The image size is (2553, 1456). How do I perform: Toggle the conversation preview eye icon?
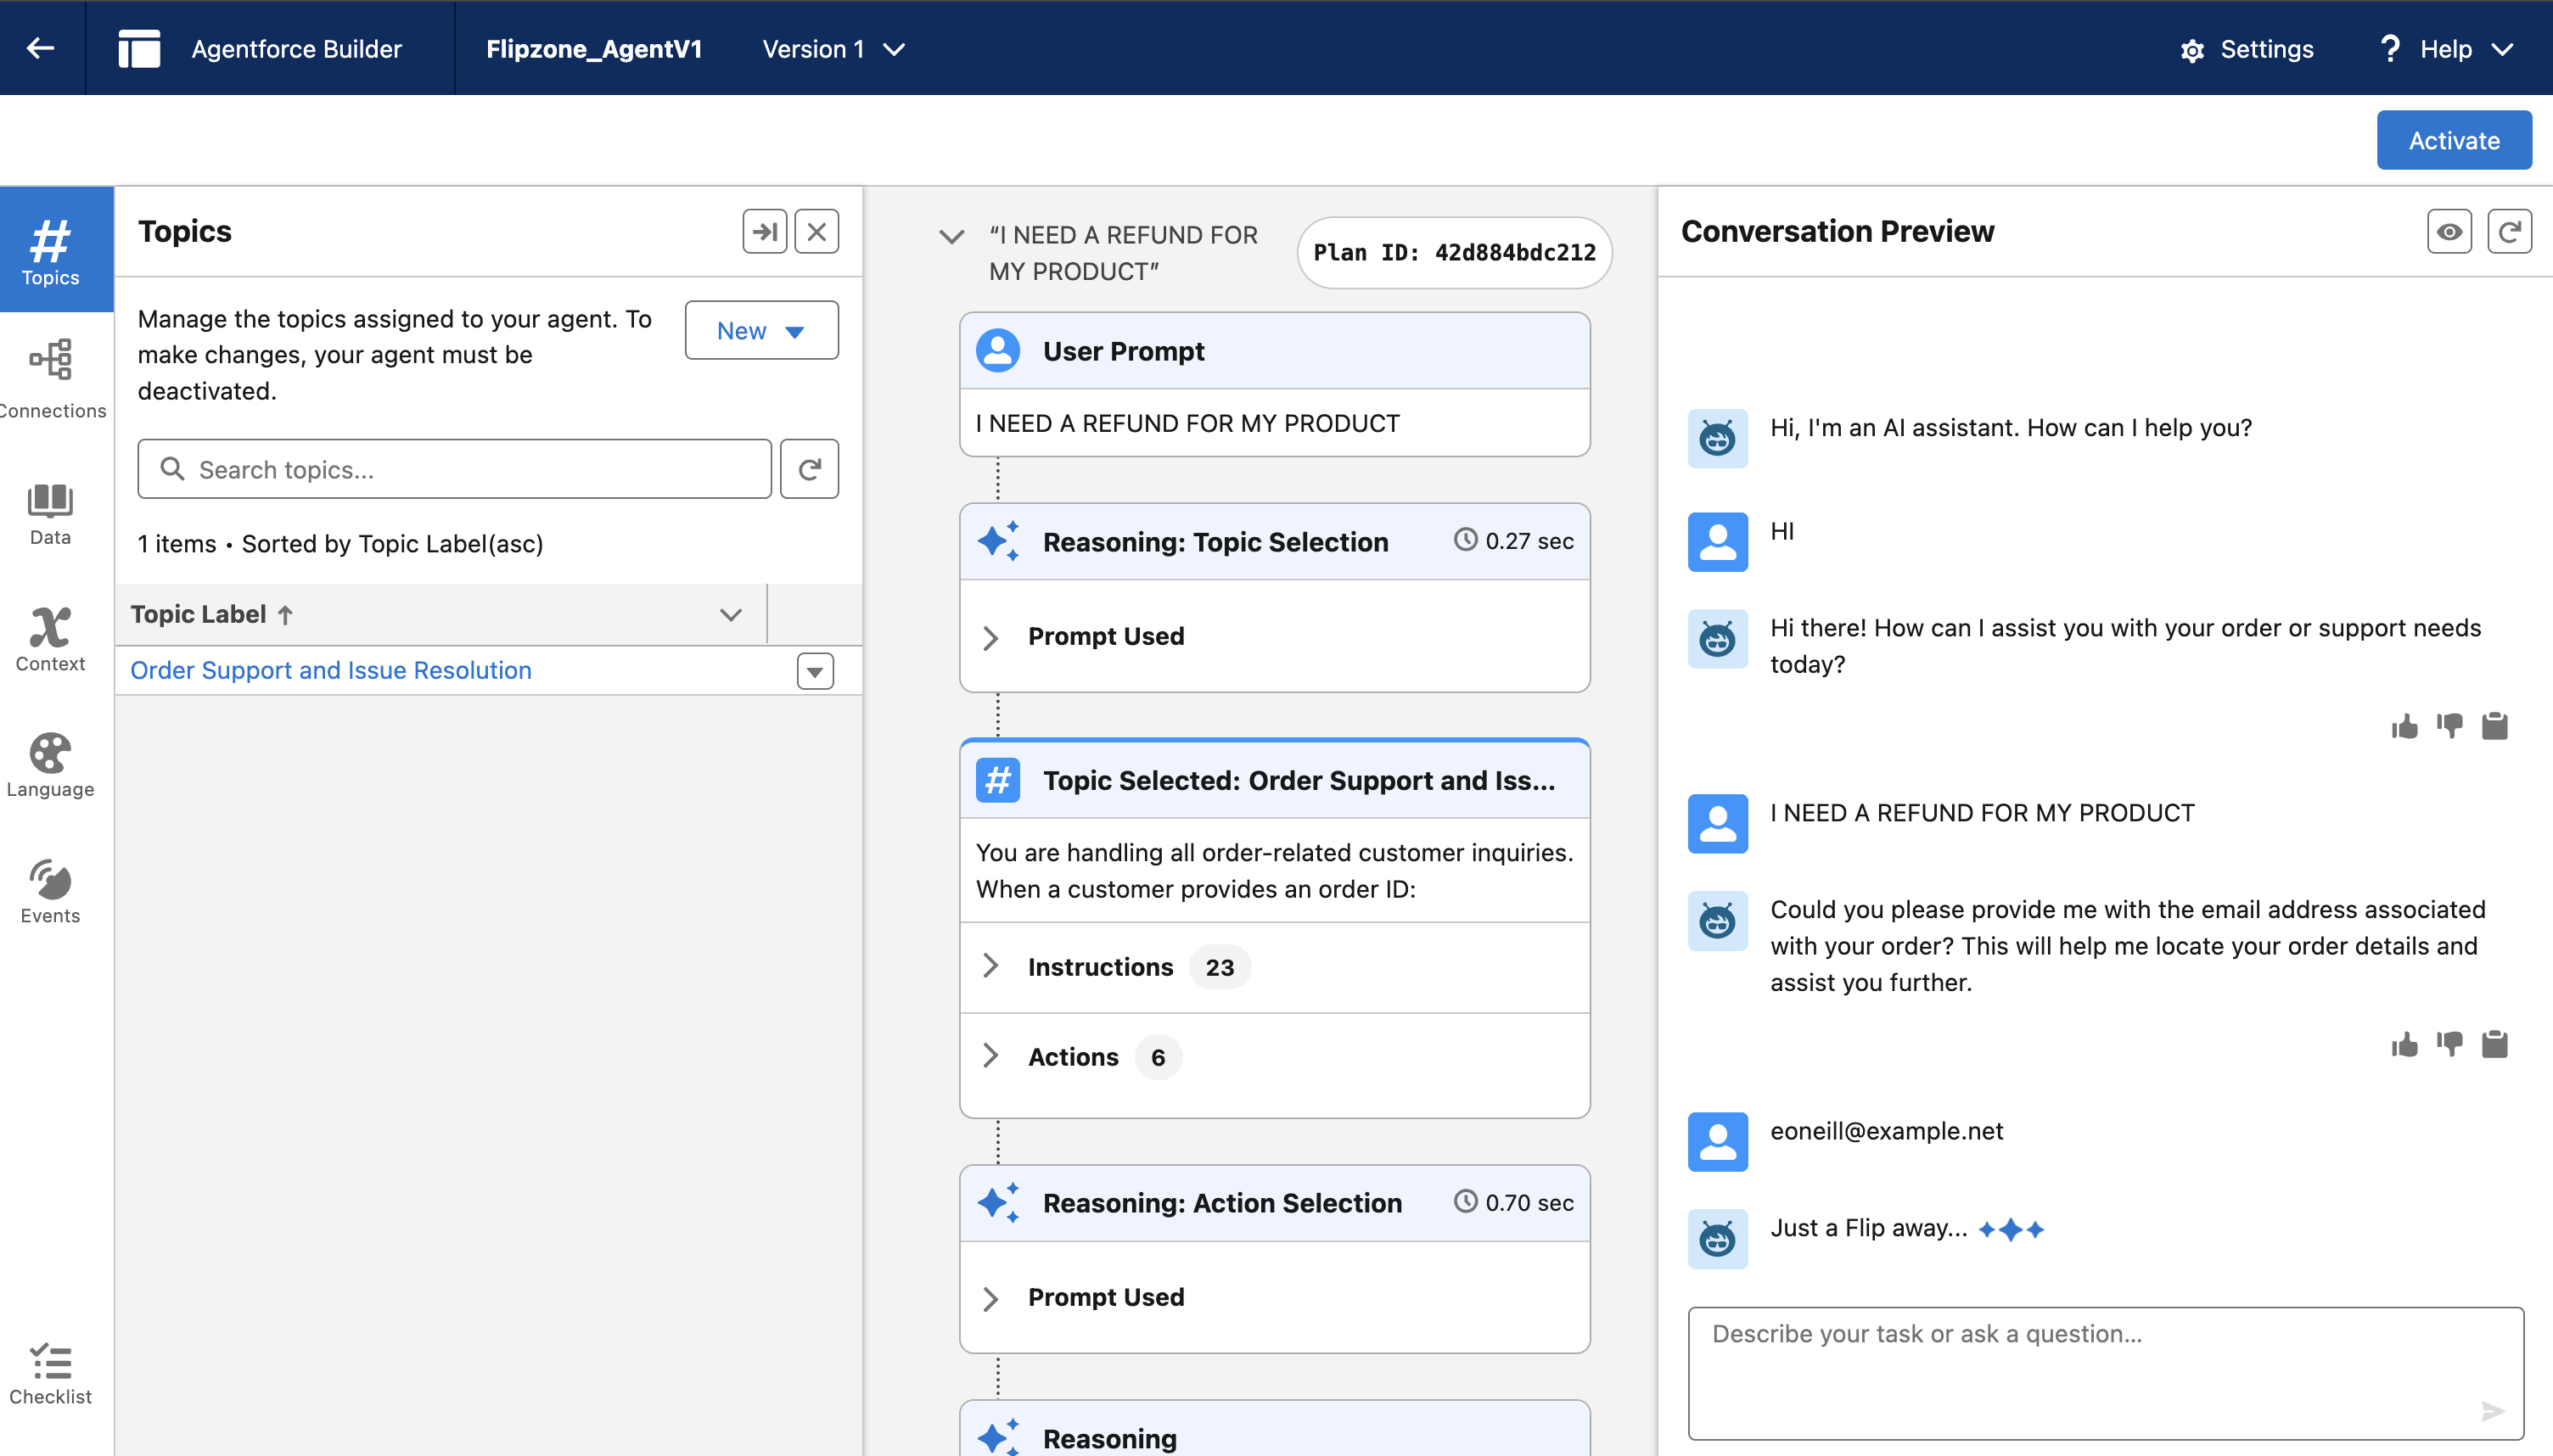pyautogui.click(x=2448, y=232)
